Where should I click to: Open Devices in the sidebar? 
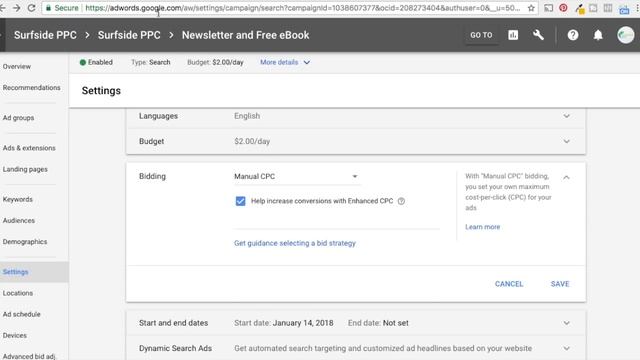(15, 336)
